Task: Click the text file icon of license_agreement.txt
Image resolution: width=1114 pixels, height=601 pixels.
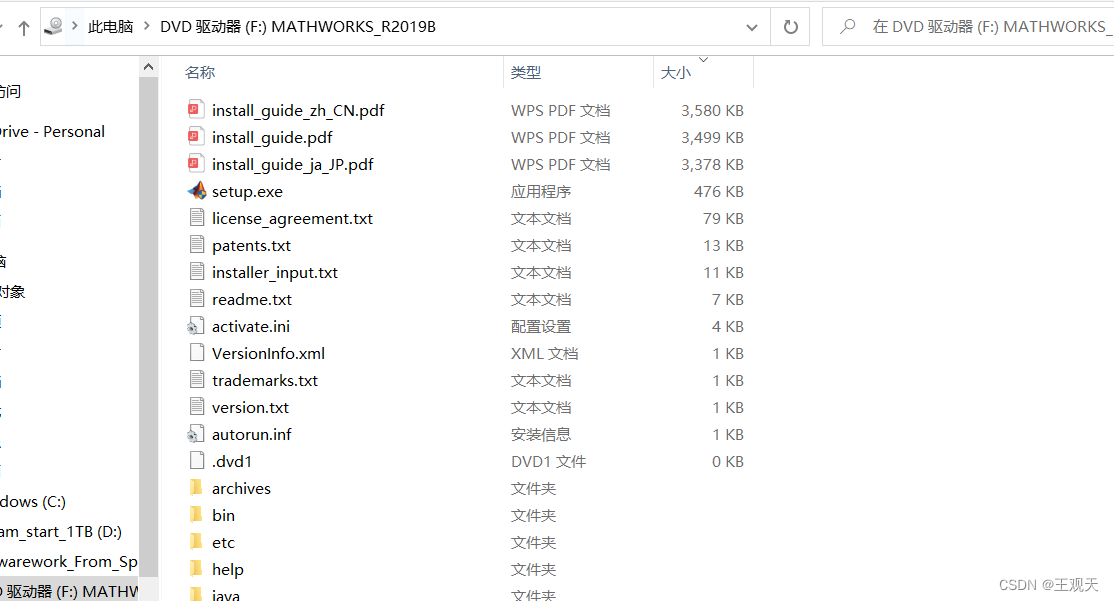Action: click(197, 218)
